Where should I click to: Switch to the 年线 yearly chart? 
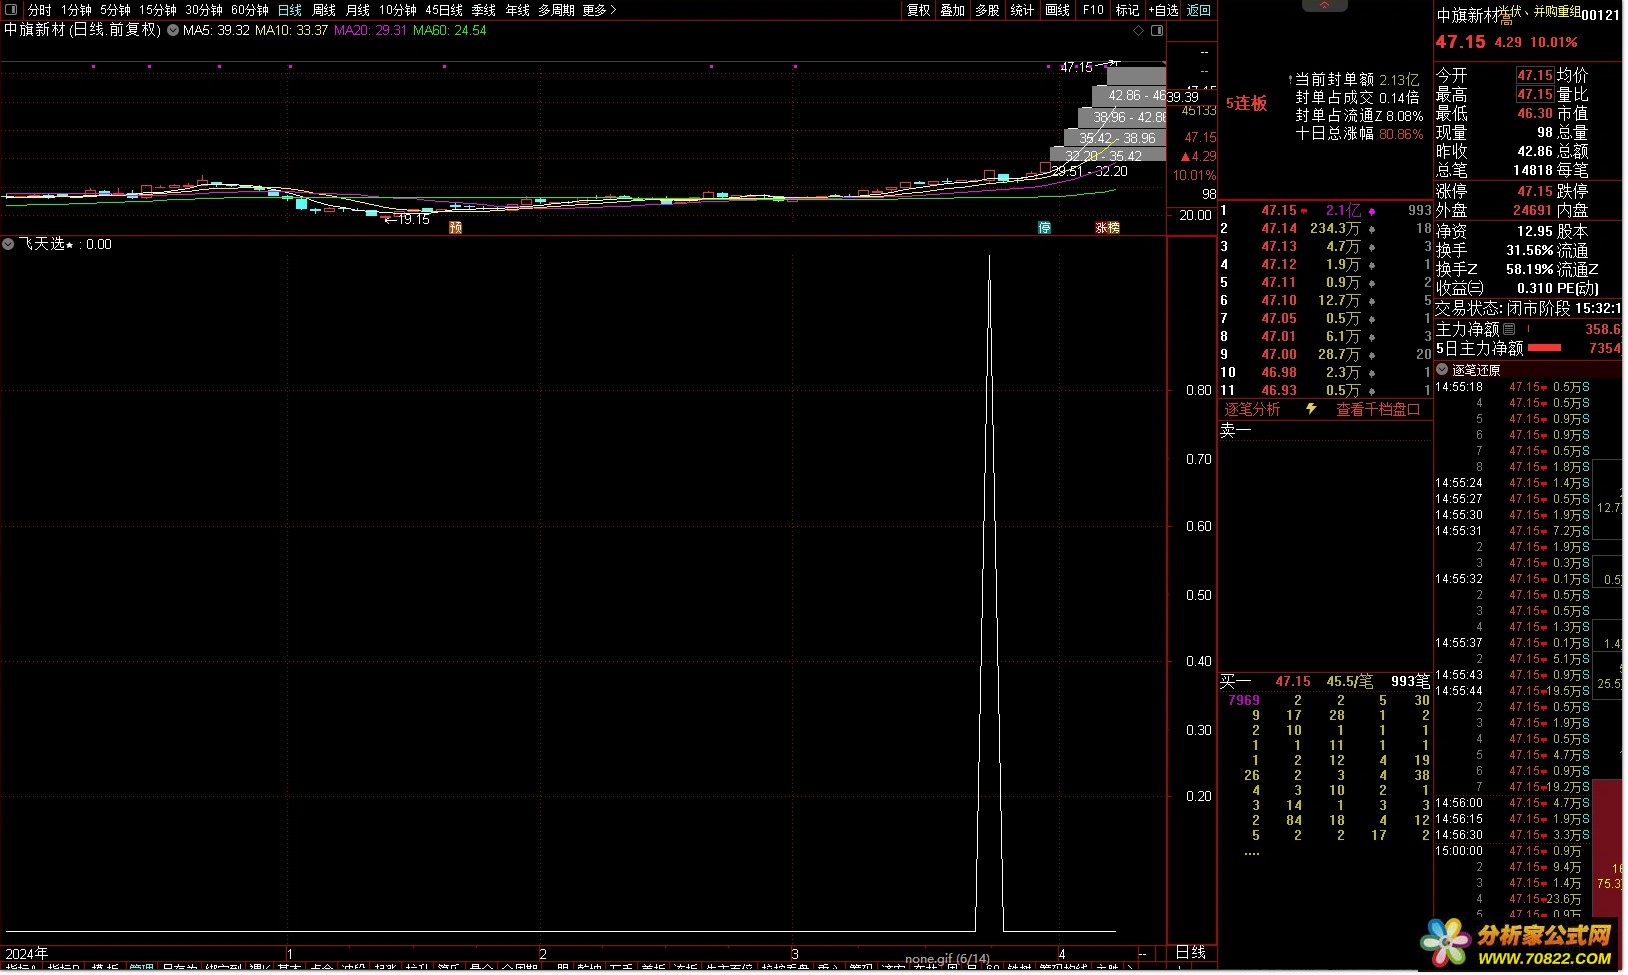tap(518, 10)
